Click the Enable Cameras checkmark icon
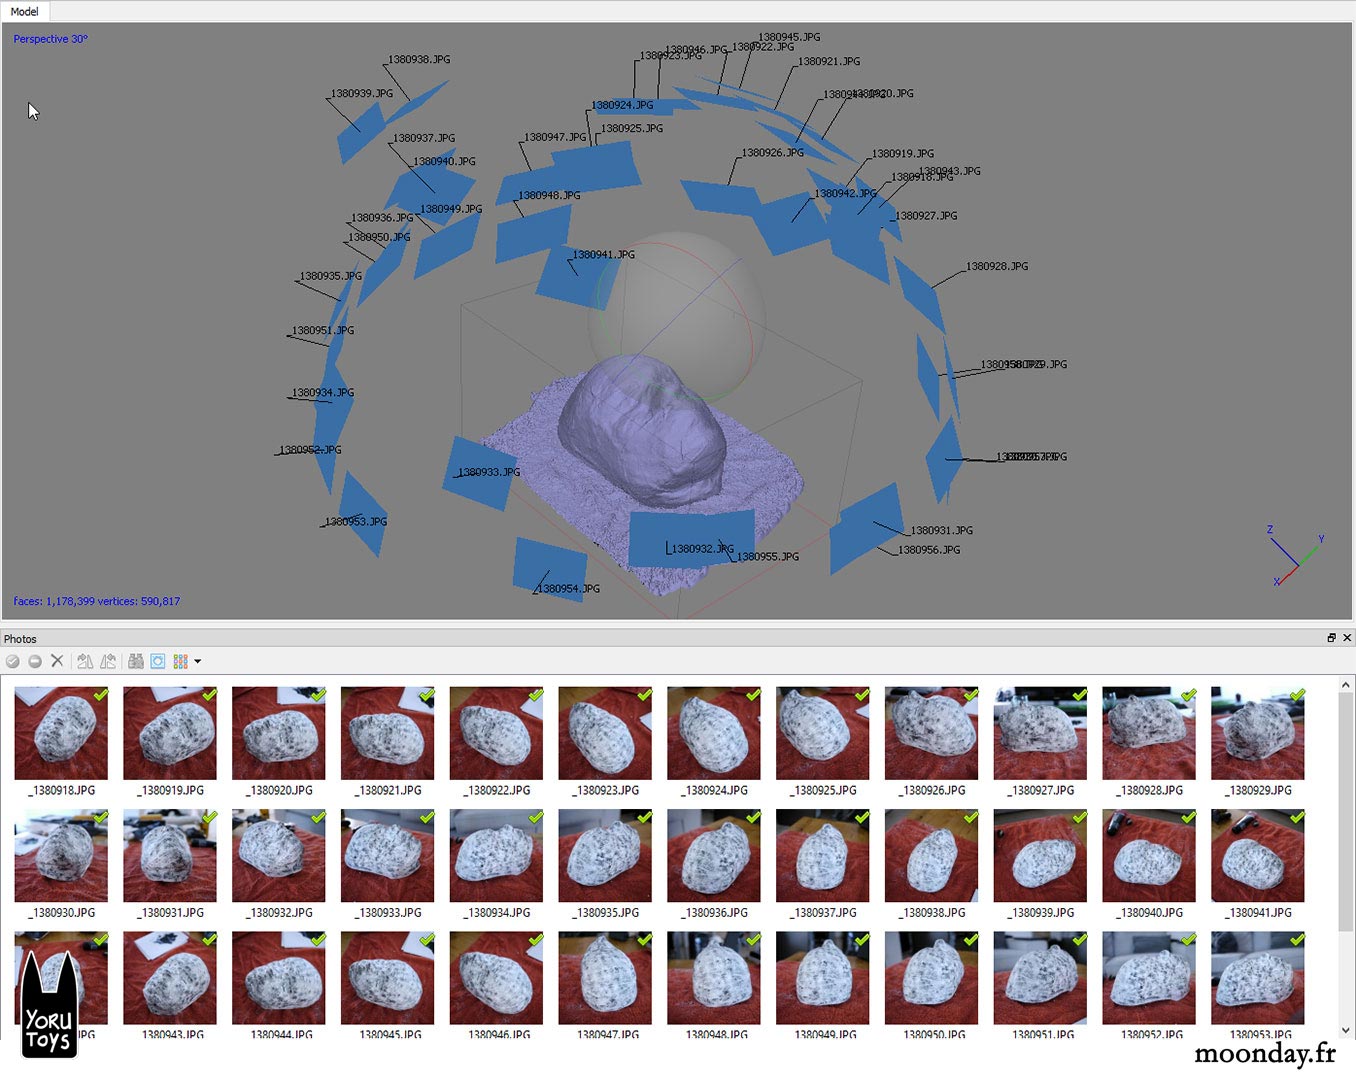The height and width of the screenshot is (1080, 1356). click(13, 661)
